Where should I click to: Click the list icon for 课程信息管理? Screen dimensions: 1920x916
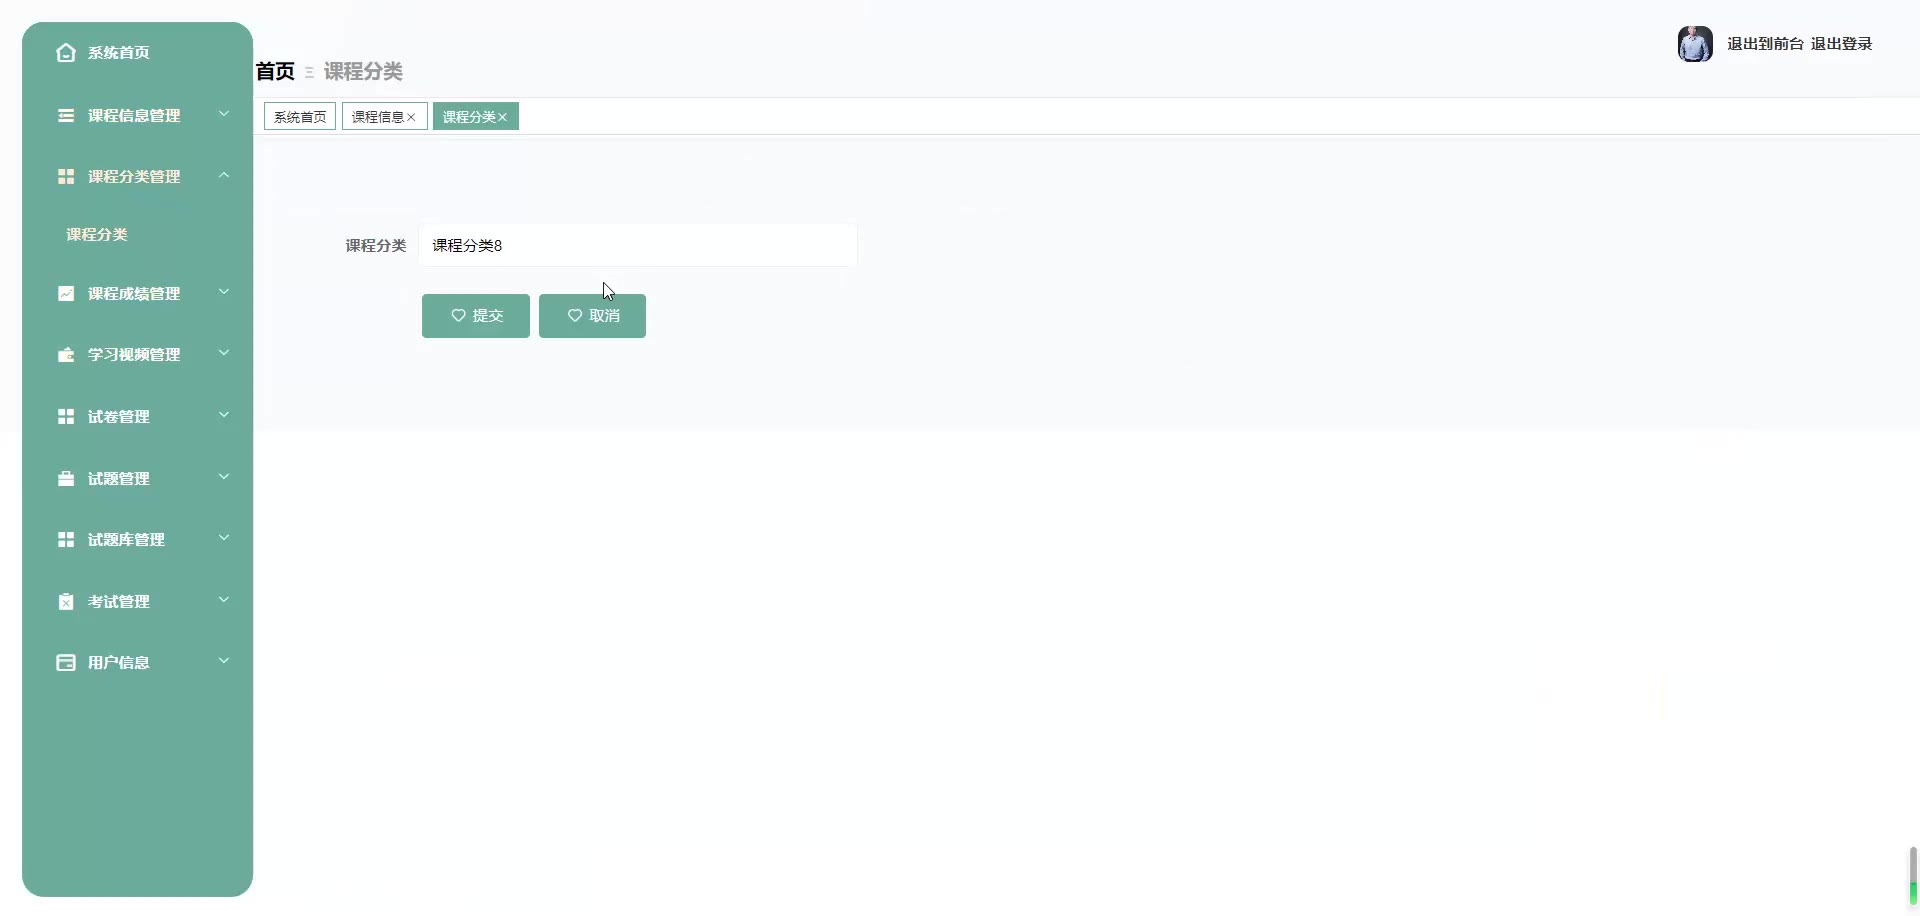[x=66, y=116]
